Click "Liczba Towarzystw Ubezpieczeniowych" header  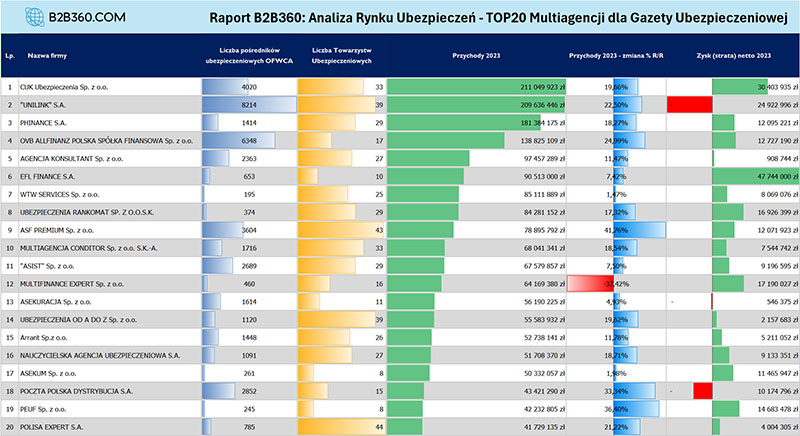point(338,56)
